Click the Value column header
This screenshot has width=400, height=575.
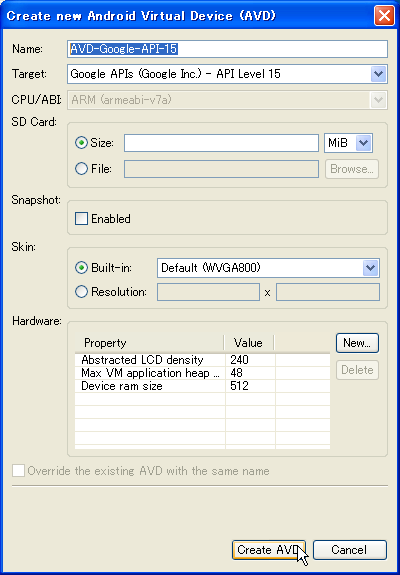coord(249,343)
